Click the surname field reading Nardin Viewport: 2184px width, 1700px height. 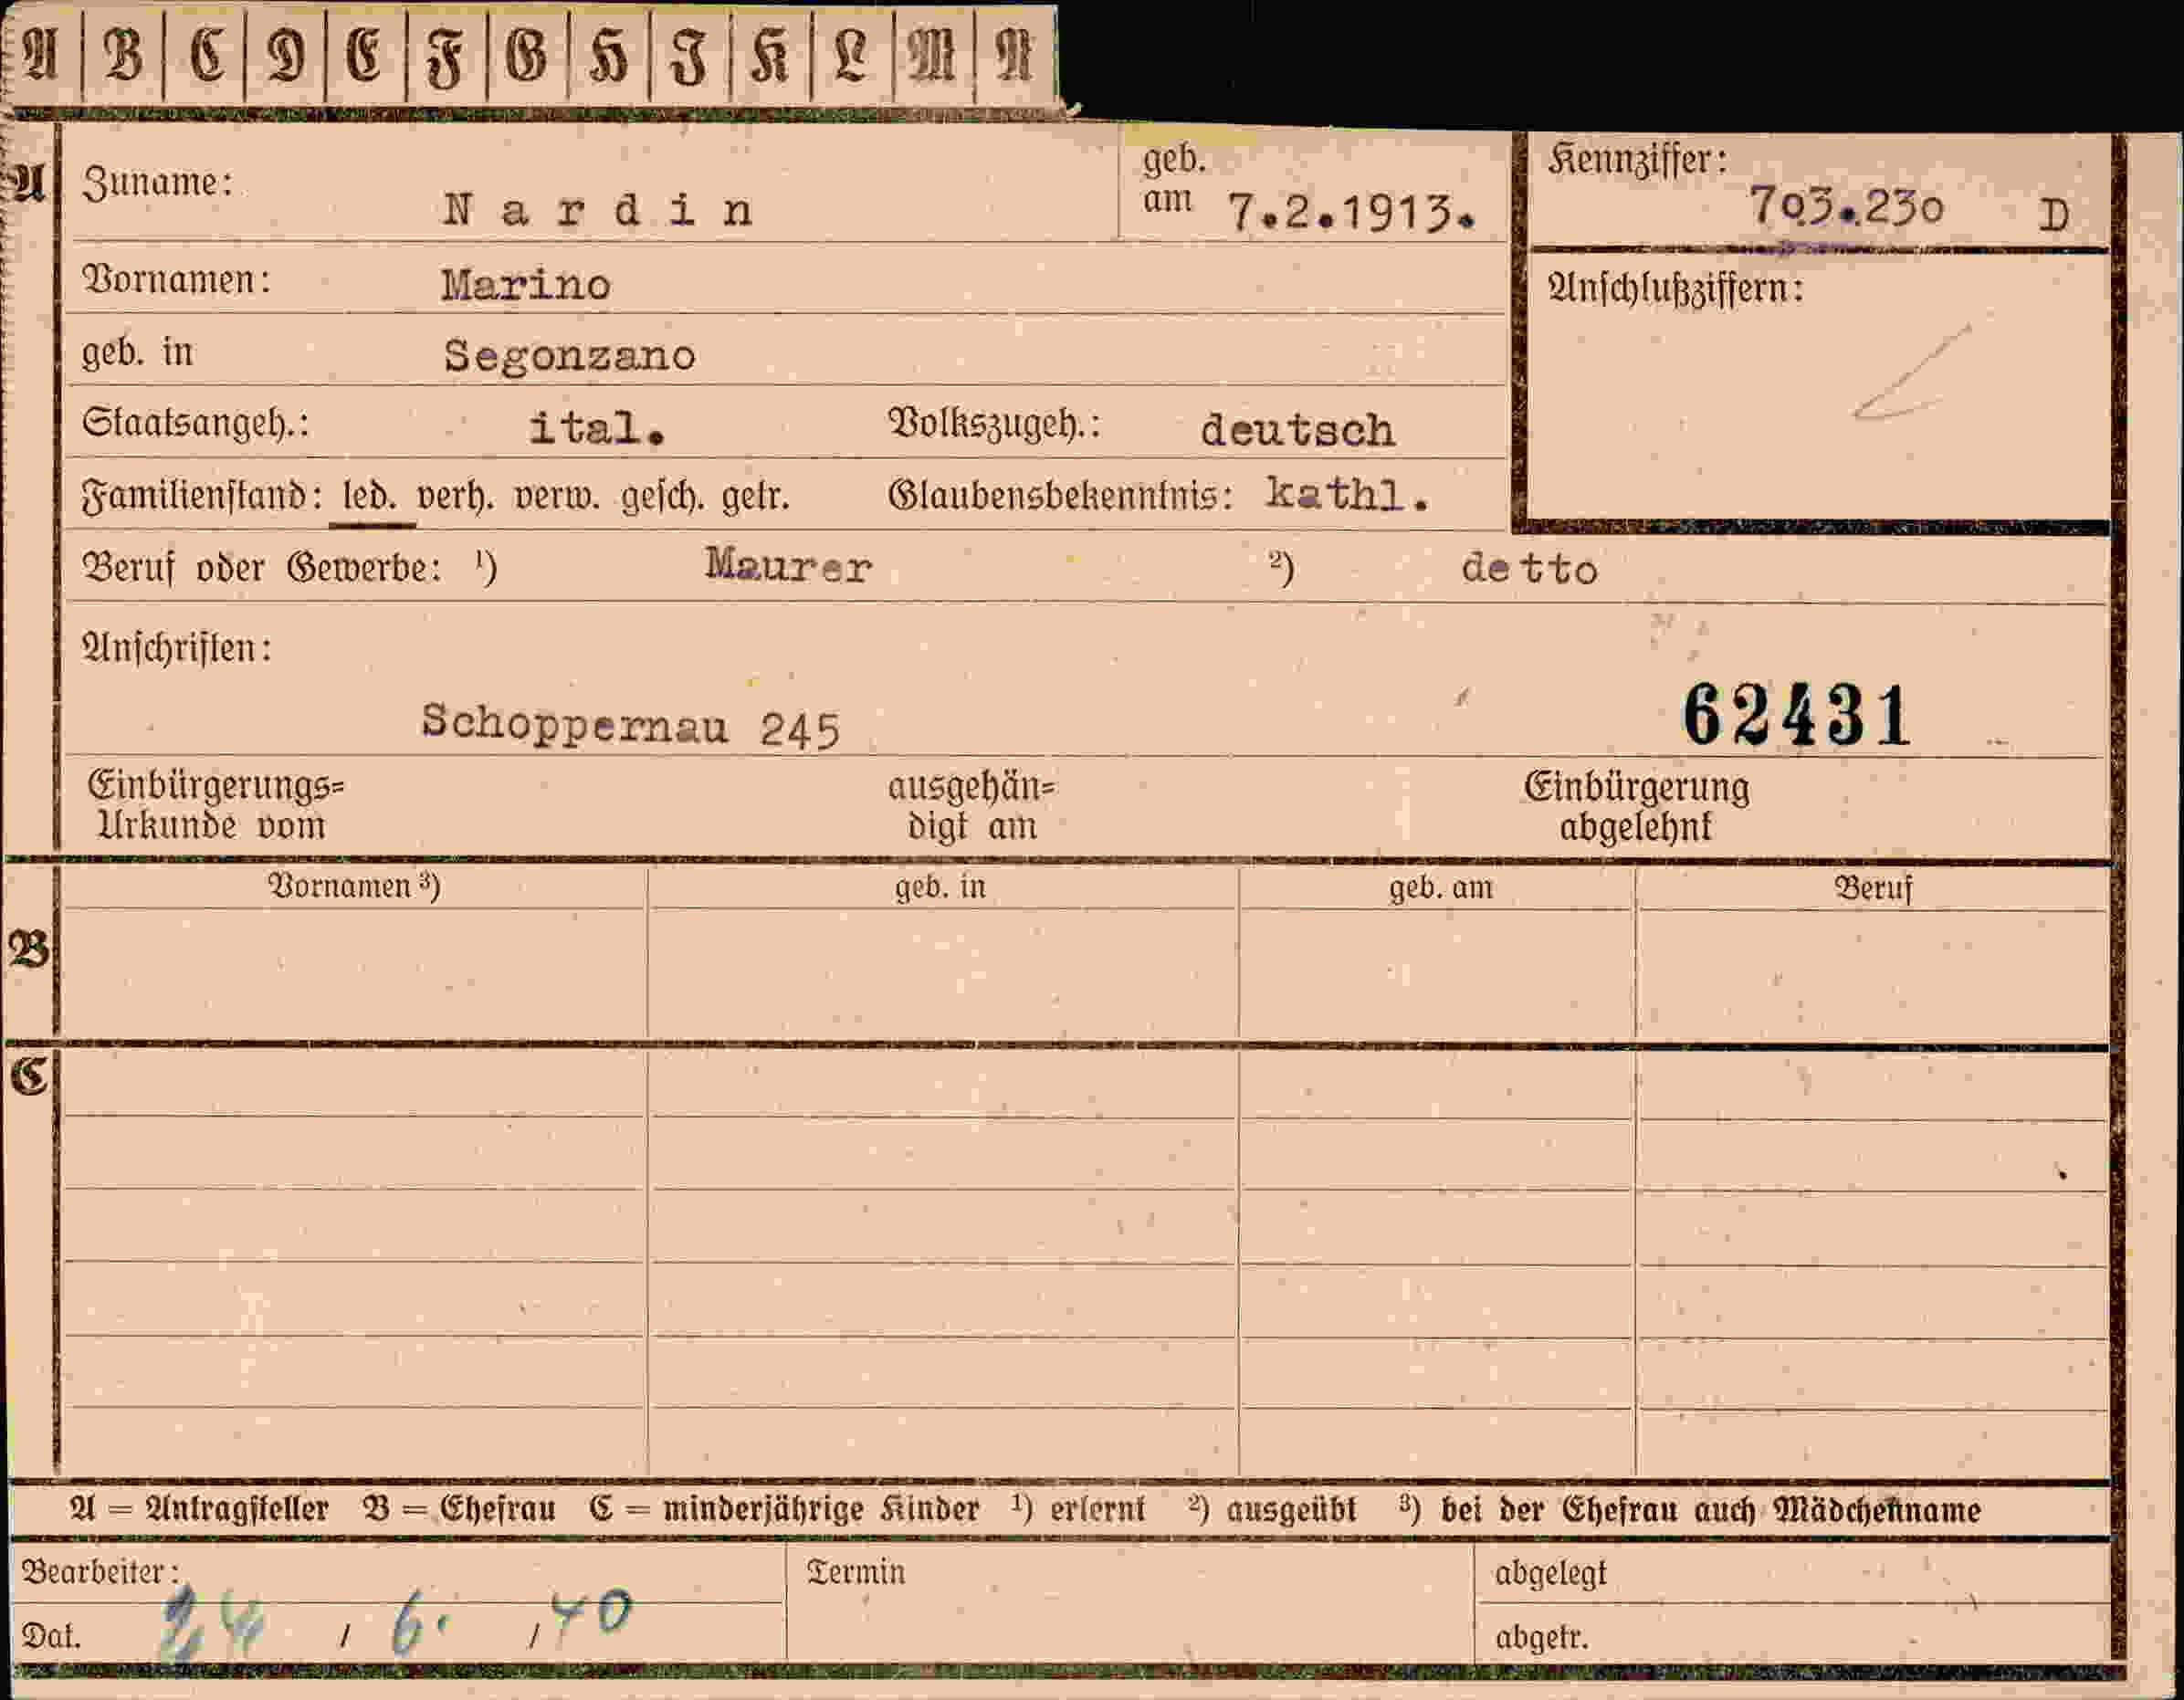coord(598,210)
